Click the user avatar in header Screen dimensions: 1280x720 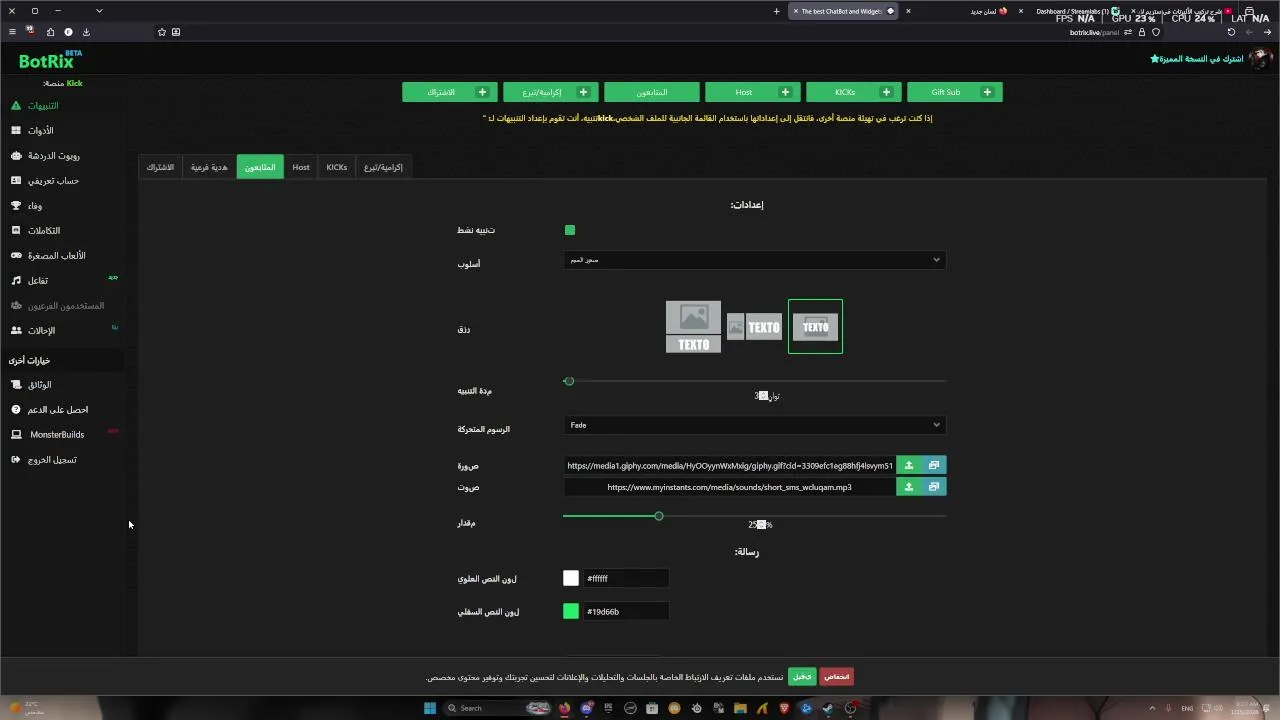(x=1259, y=59)
